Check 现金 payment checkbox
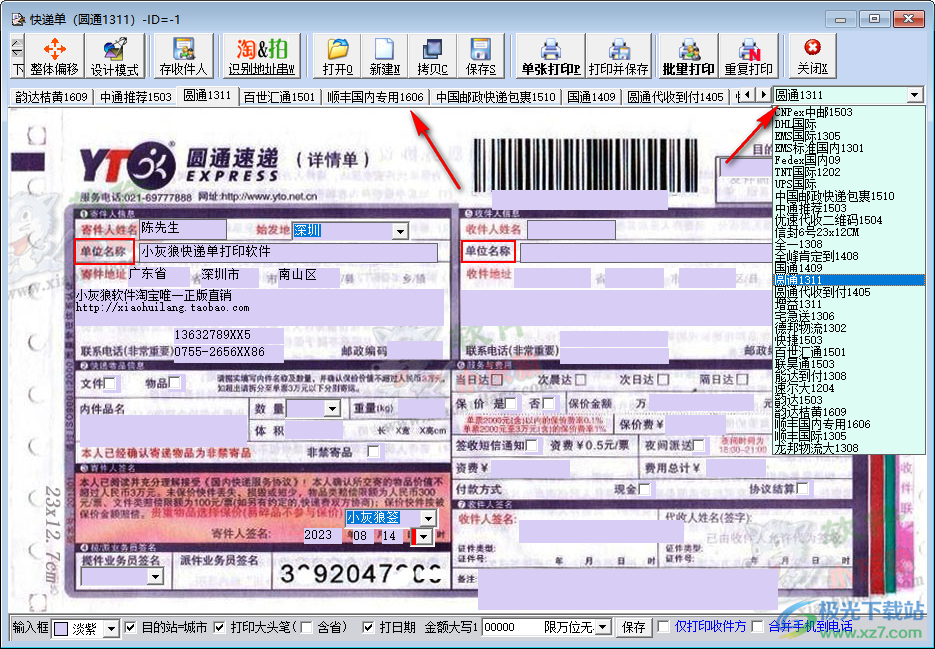 tap(644, 489)
